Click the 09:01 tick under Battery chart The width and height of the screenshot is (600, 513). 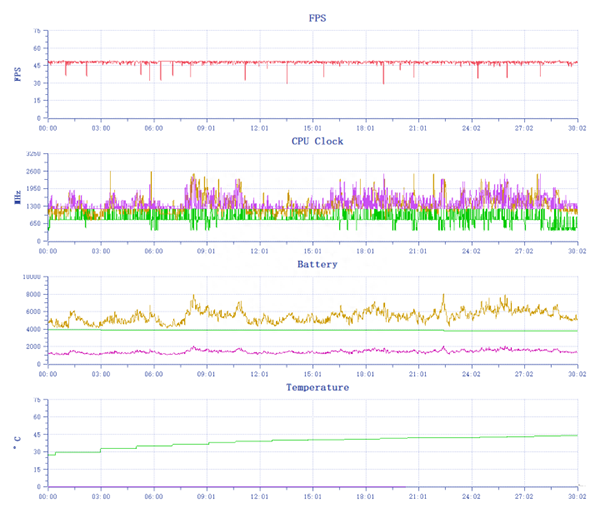pyautogui.click(x=207, y=373)
